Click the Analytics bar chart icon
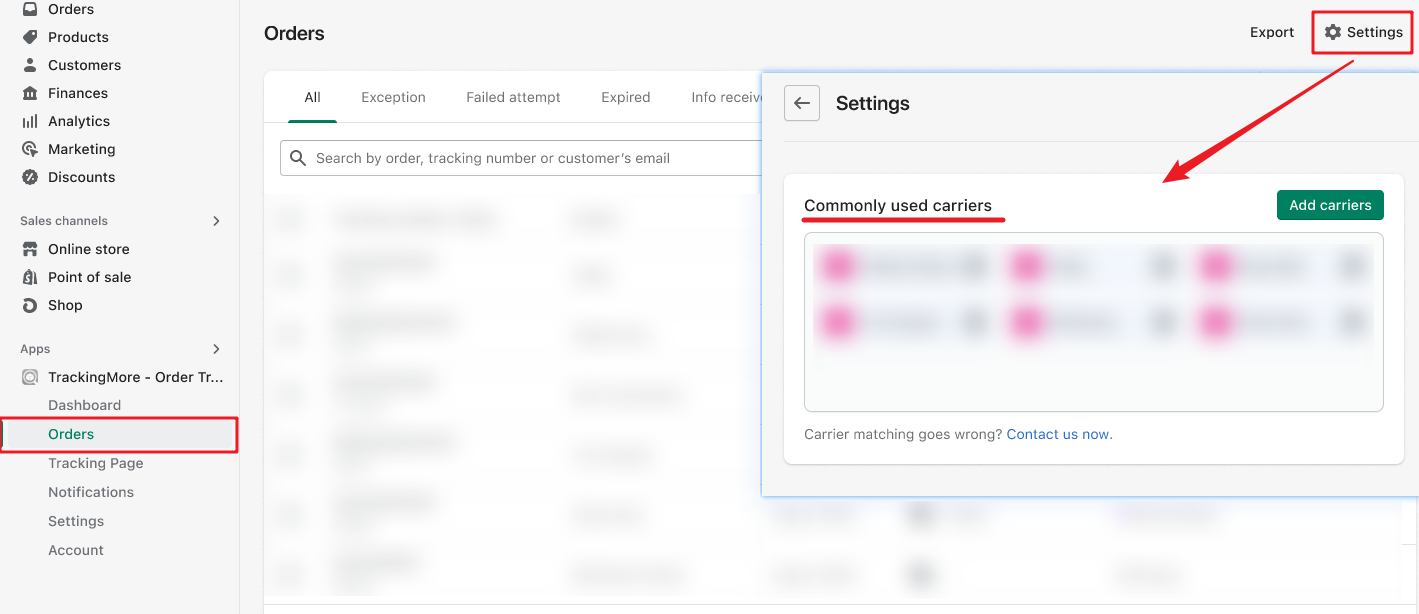Screen dimensions: 1419x614 coord(30,121)
